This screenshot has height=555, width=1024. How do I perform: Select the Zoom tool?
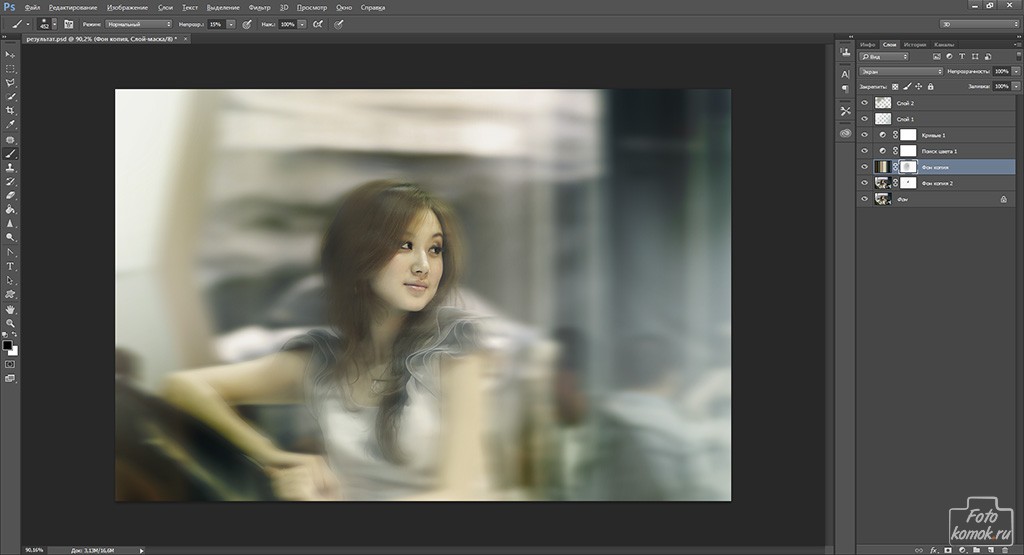point(10,323)
